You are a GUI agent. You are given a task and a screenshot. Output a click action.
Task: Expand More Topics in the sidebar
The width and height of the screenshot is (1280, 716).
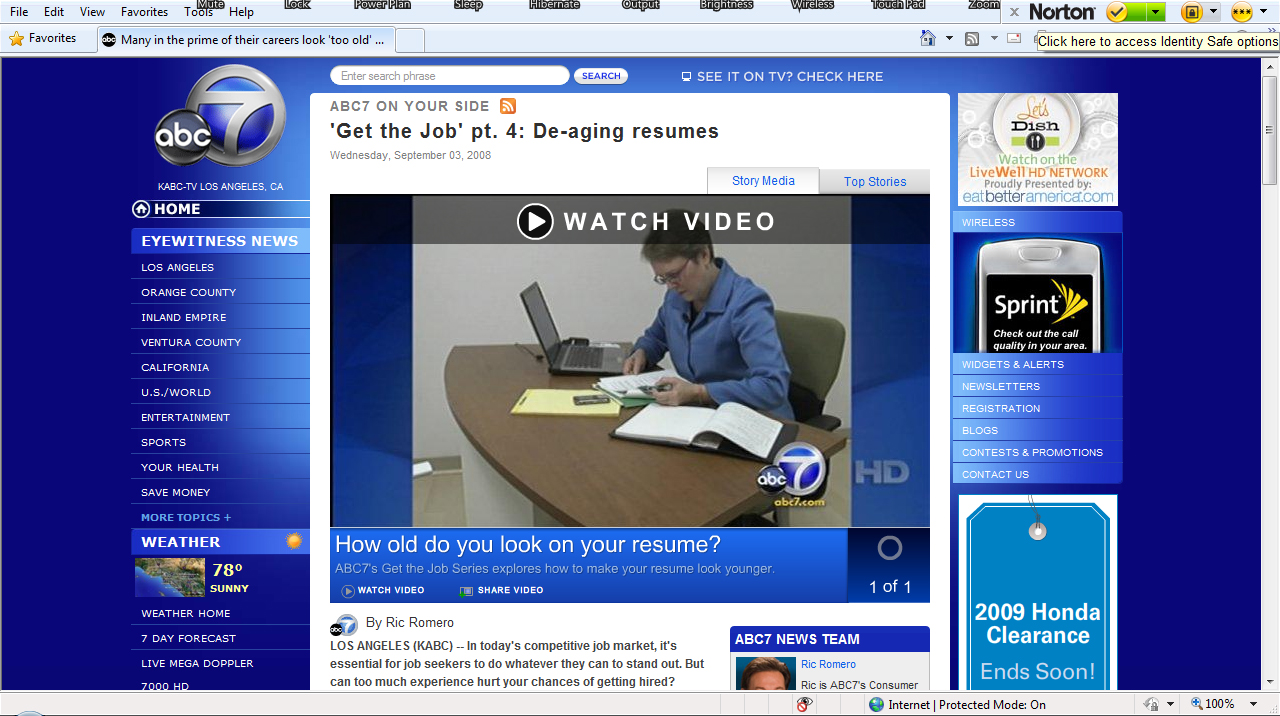point(186,517)
